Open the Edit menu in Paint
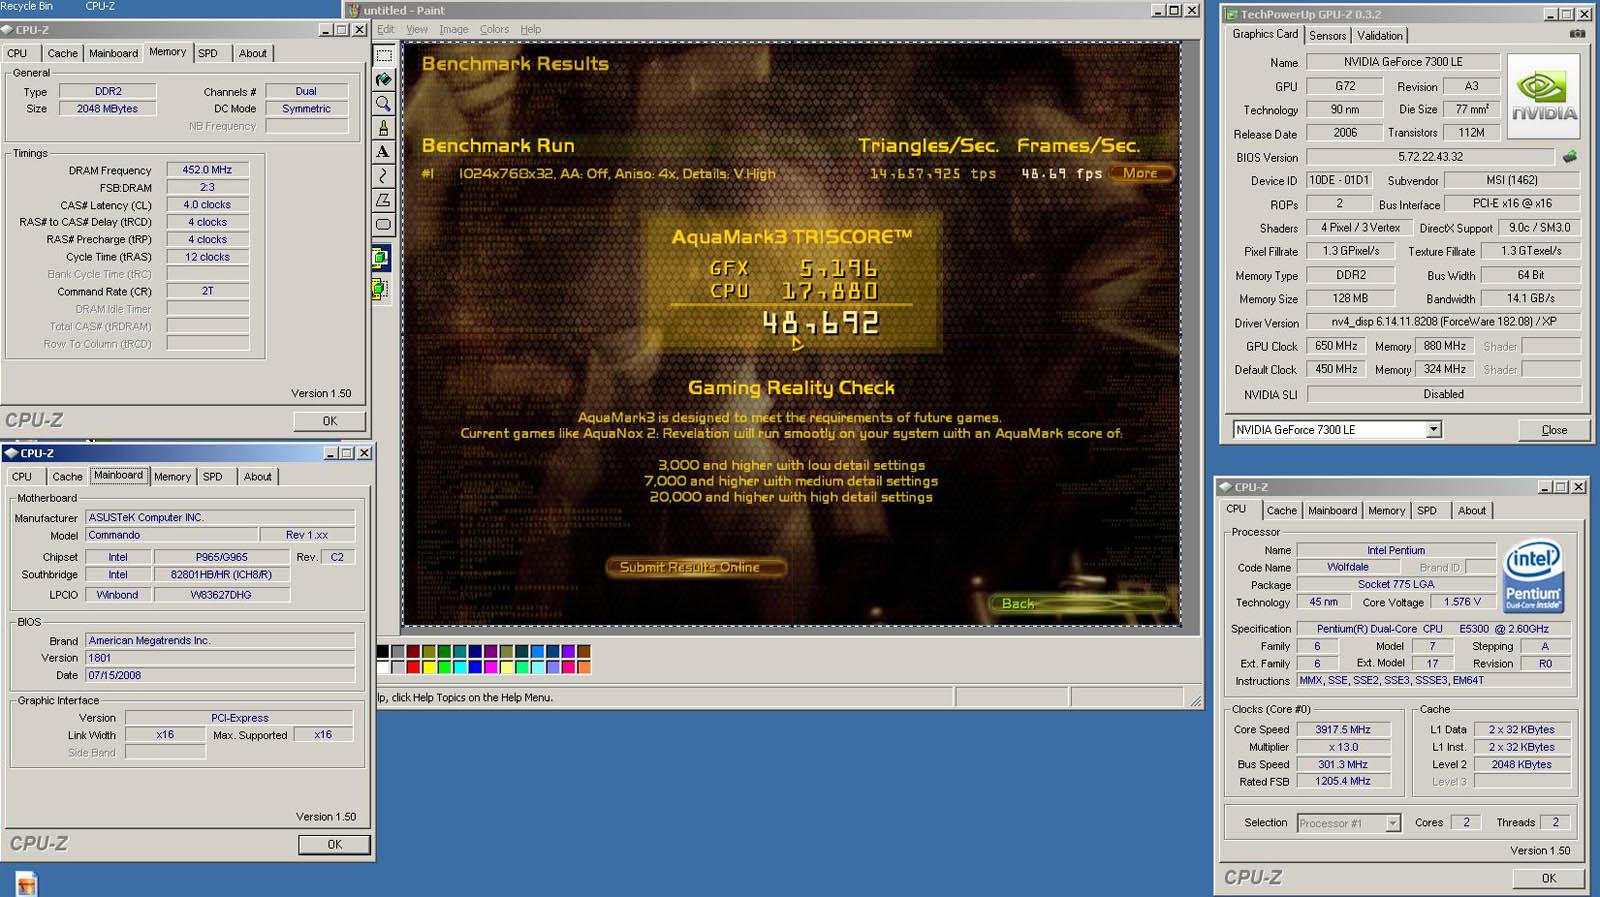Image resolution: width=1600 pixels, height=897 pixels. (x=386, y=29)
